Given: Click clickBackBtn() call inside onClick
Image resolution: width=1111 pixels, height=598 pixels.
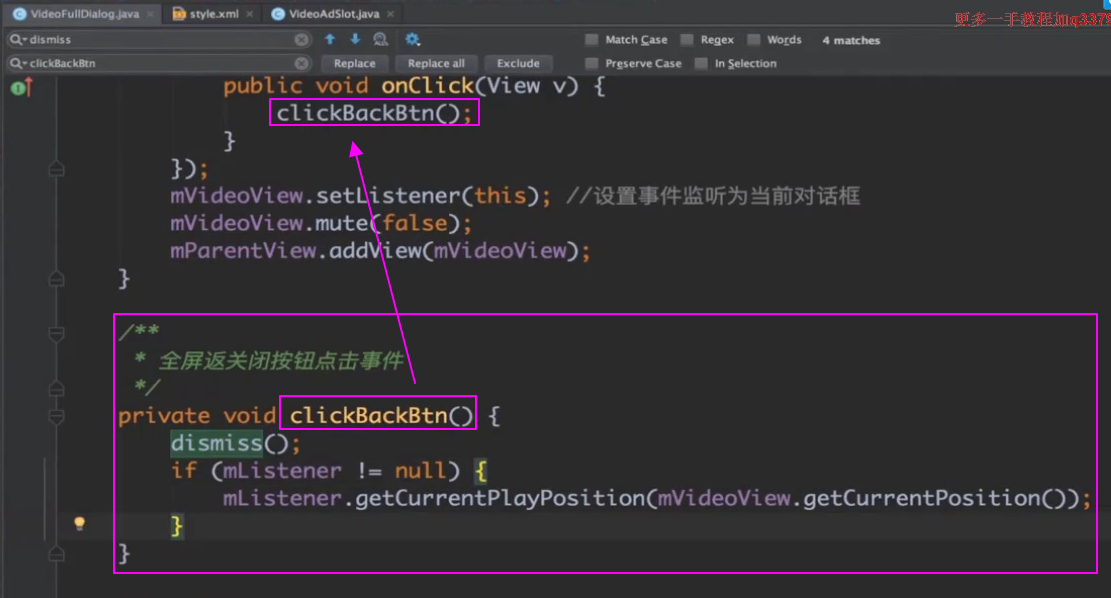Looking at the screenshot, I should [x=374, y=113].
